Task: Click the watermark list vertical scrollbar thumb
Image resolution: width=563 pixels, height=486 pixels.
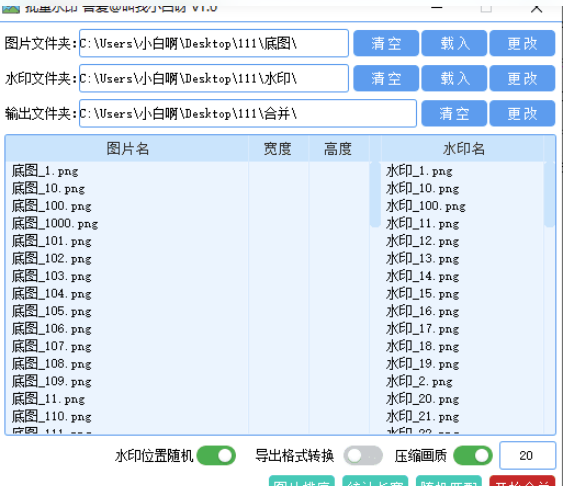Action: point(549,195)
